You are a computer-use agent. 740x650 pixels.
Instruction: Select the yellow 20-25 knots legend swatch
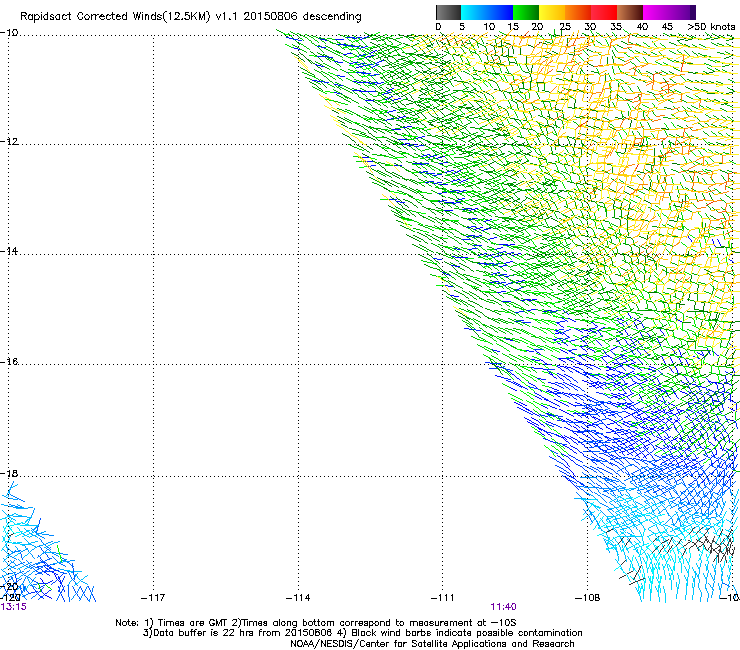pos(552,12)
